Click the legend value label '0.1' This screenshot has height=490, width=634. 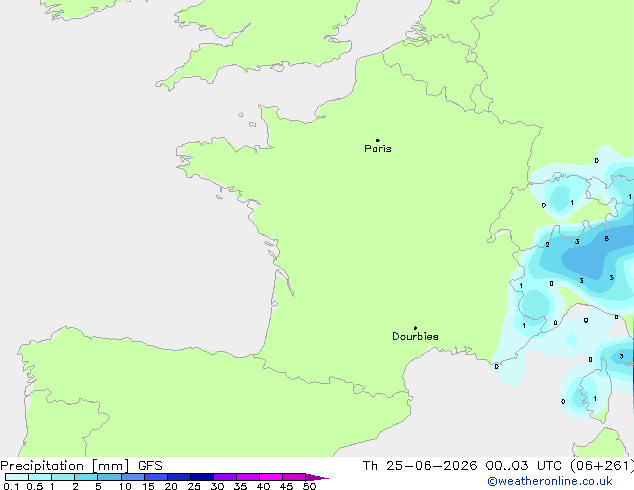tap(11, 486)
